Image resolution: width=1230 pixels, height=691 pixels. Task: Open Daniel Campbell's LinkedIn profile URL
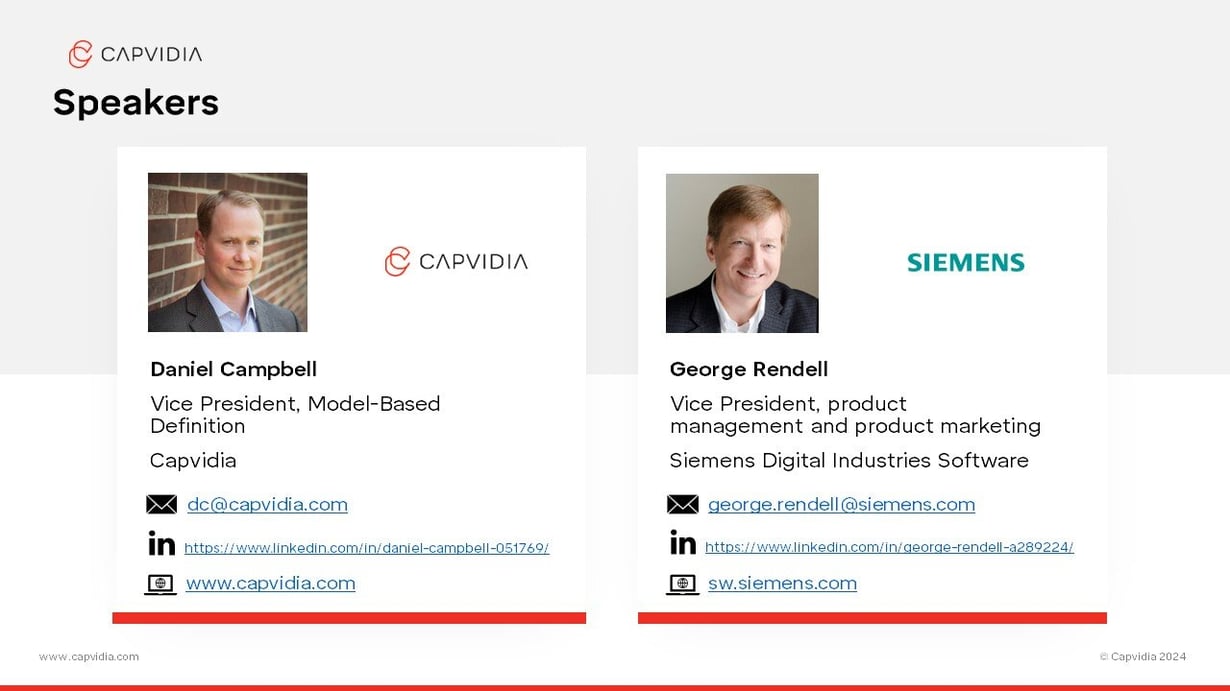(366, 548)
